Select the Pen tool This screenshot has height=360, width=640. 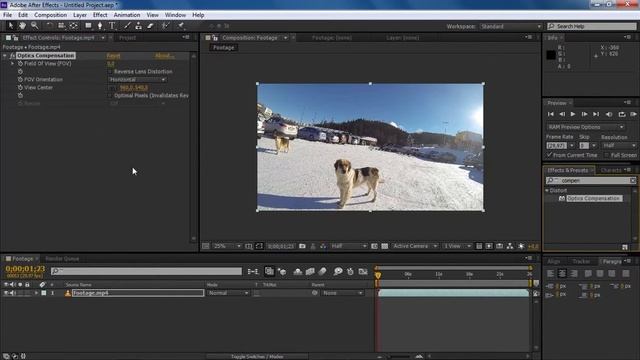100,26
